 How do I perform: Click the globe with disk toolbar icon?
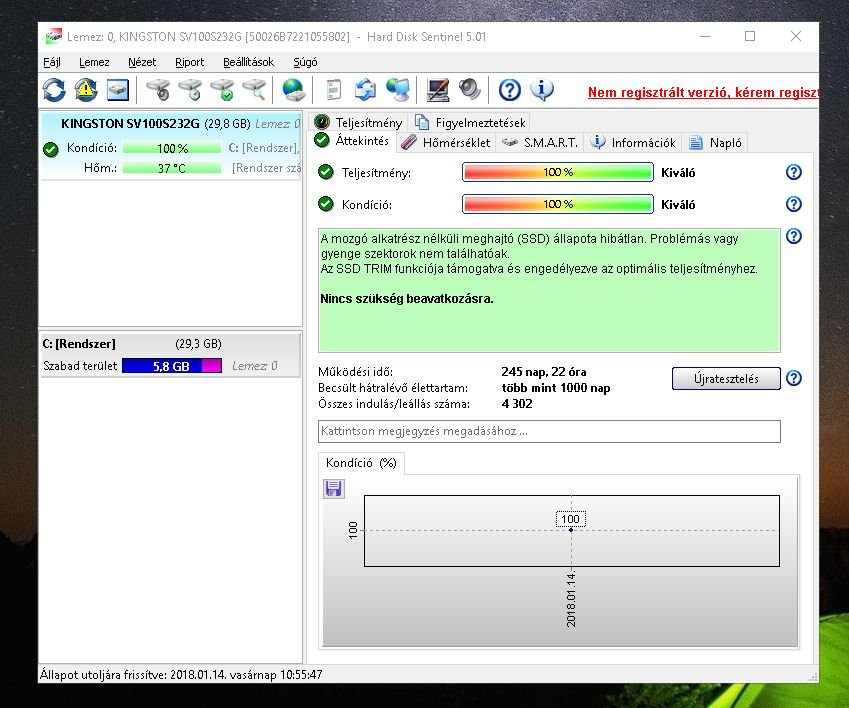coord(293,90)
